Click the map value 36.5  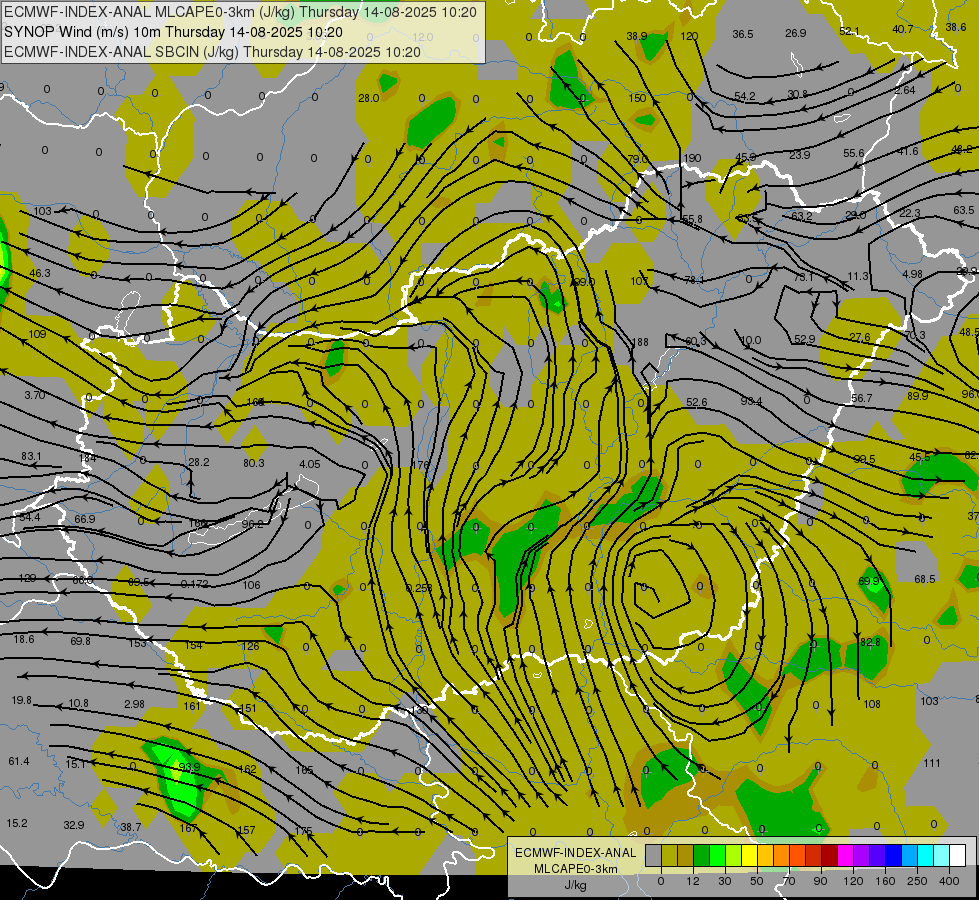(742, 34)
